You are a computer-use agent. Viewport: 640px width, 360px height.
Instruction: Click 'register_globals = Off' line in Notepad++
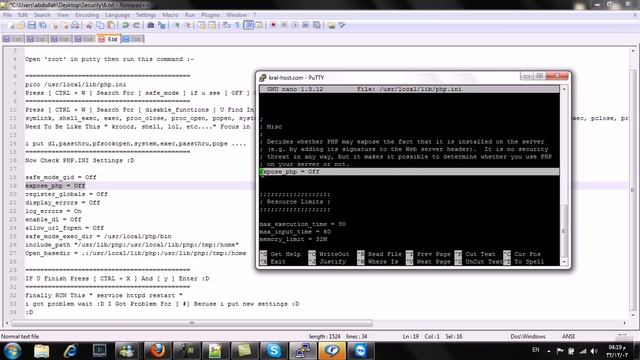click(x=67, y=194)
